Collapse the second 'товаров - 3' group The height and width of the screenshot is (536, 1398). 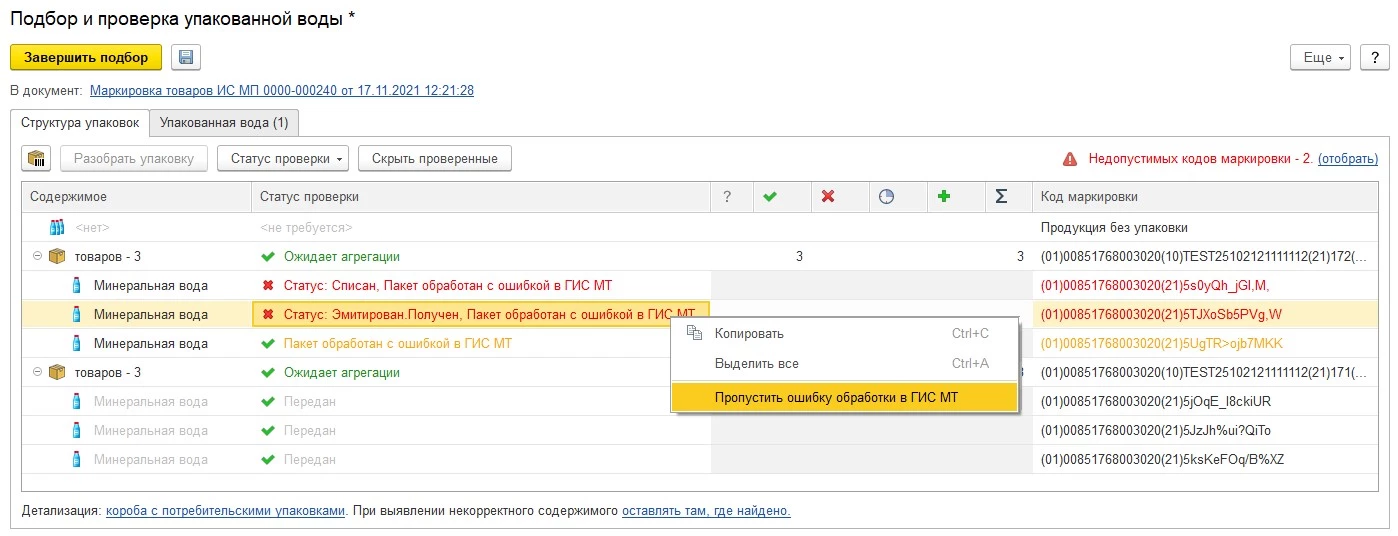[37, 373]
